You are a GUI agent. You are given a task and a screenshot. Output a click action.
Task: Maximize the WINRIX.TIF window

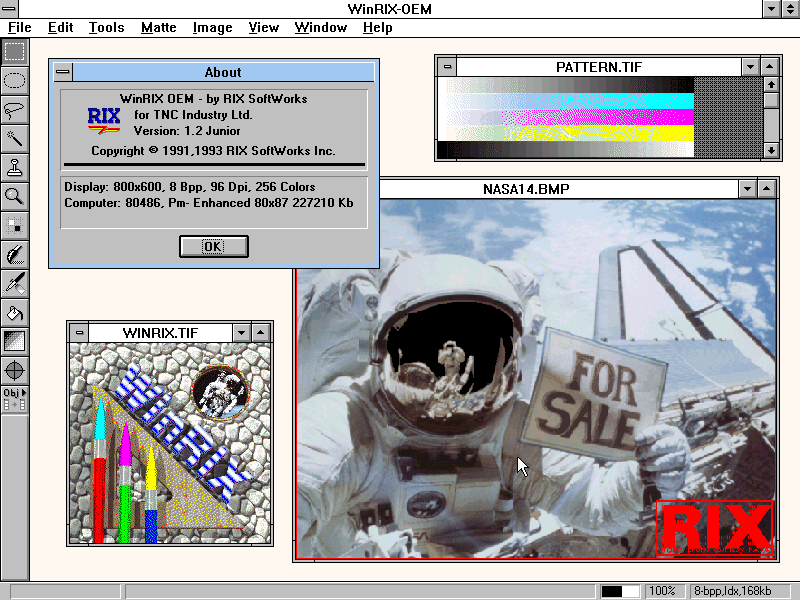pos(261,333)
